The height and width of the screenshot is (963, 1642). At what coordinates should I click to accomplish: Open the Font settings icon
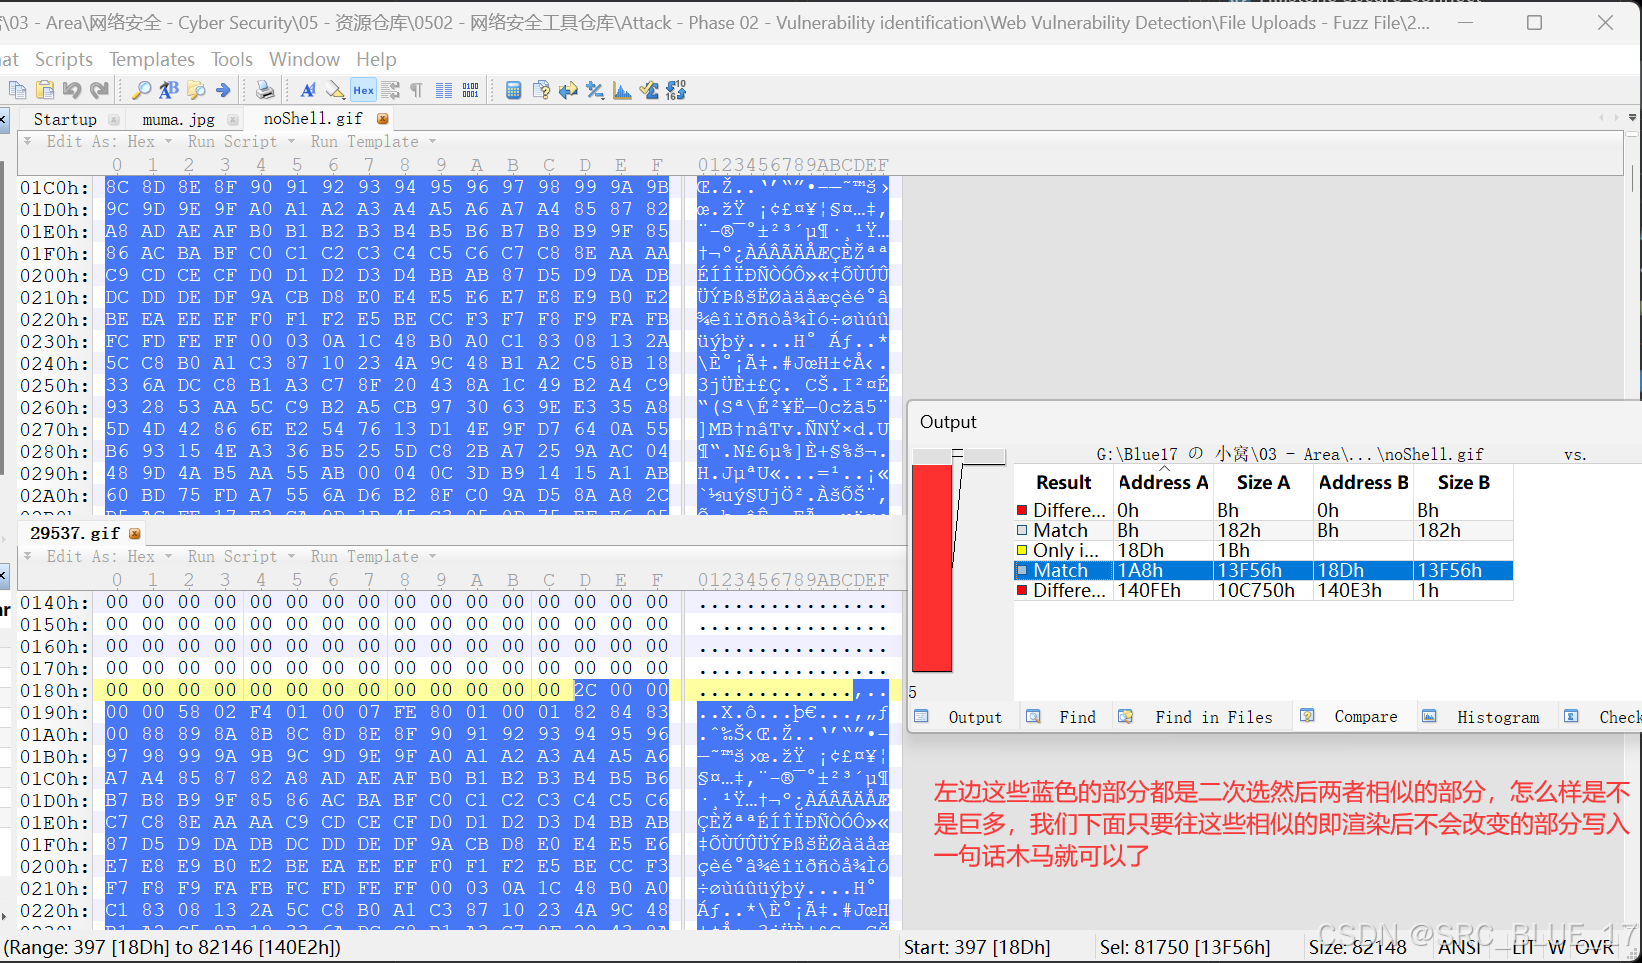pyautogui.click(x=308, y=90)
